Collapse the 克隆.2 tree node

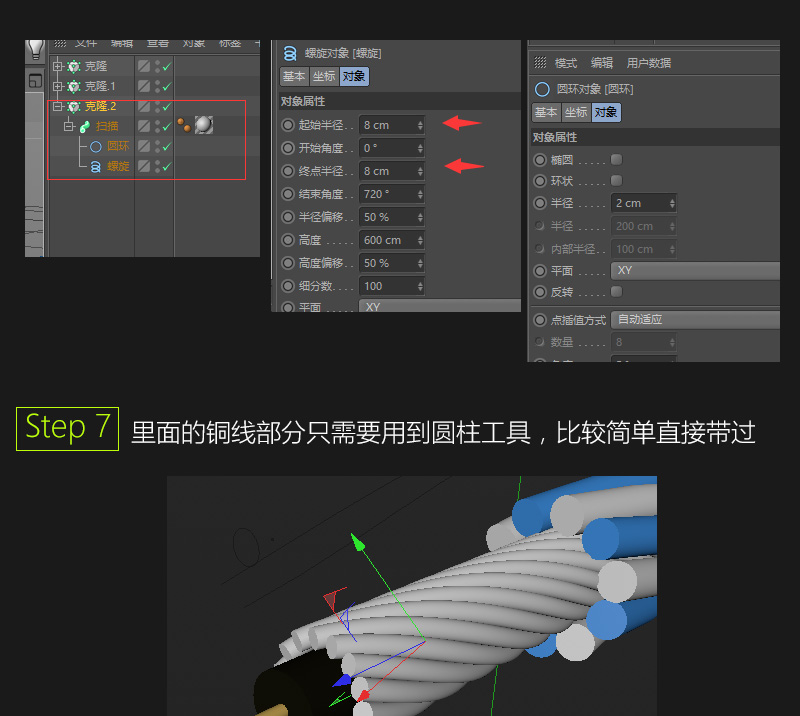[58, 106]
